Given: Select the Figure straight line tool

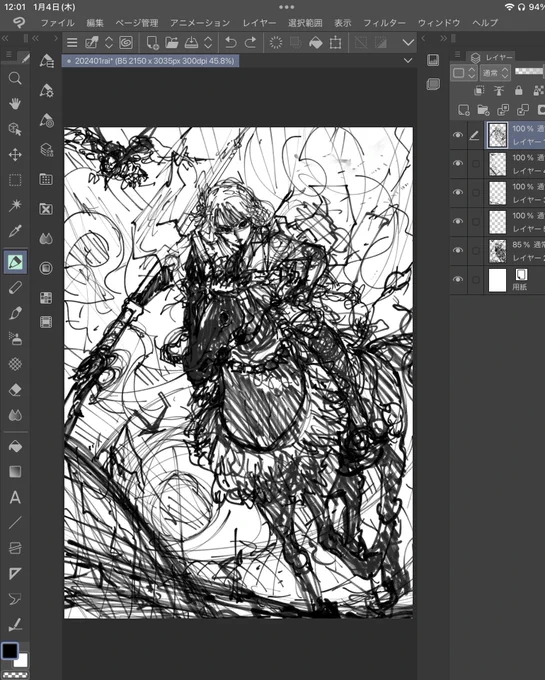Looking at the screenshot, I should pyautogui.click(x=15, y=523).
